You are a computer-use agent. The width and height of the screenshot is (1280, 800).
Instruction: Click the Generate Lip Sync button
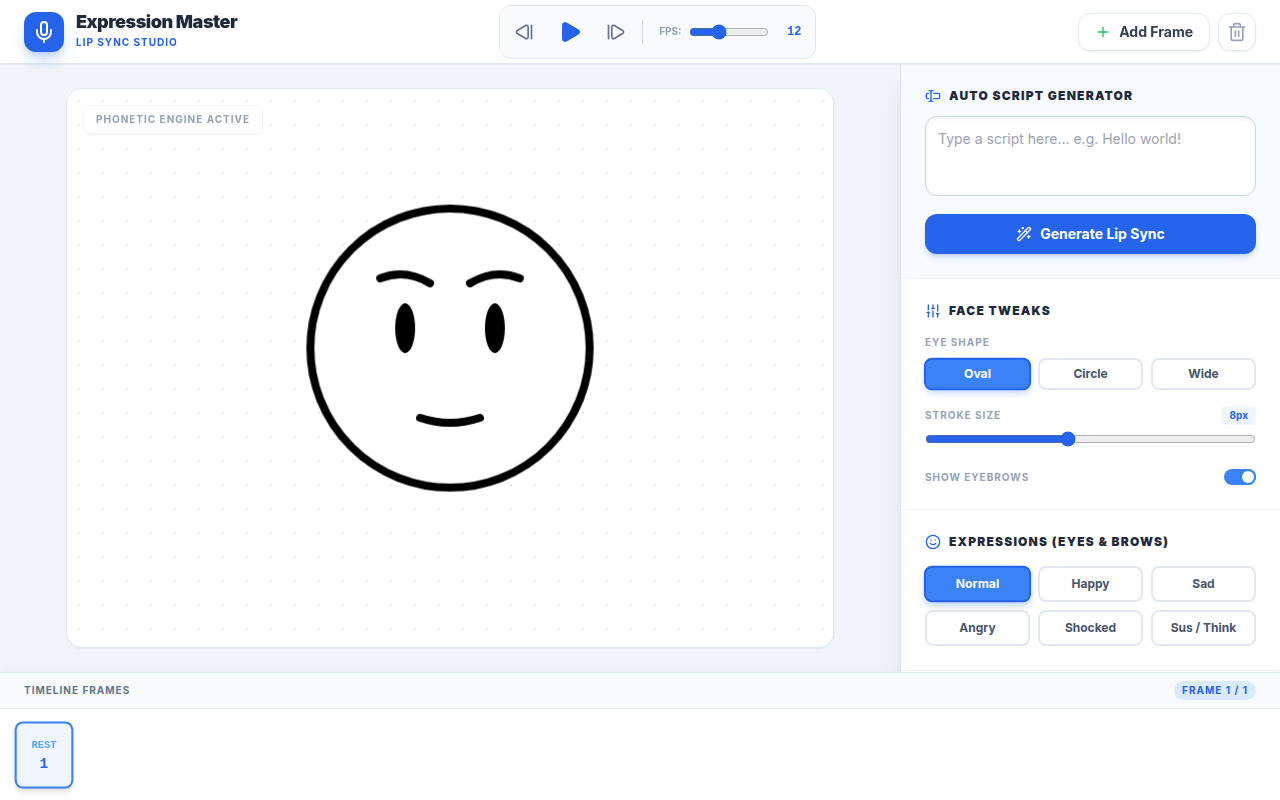tap(1090, 234)
